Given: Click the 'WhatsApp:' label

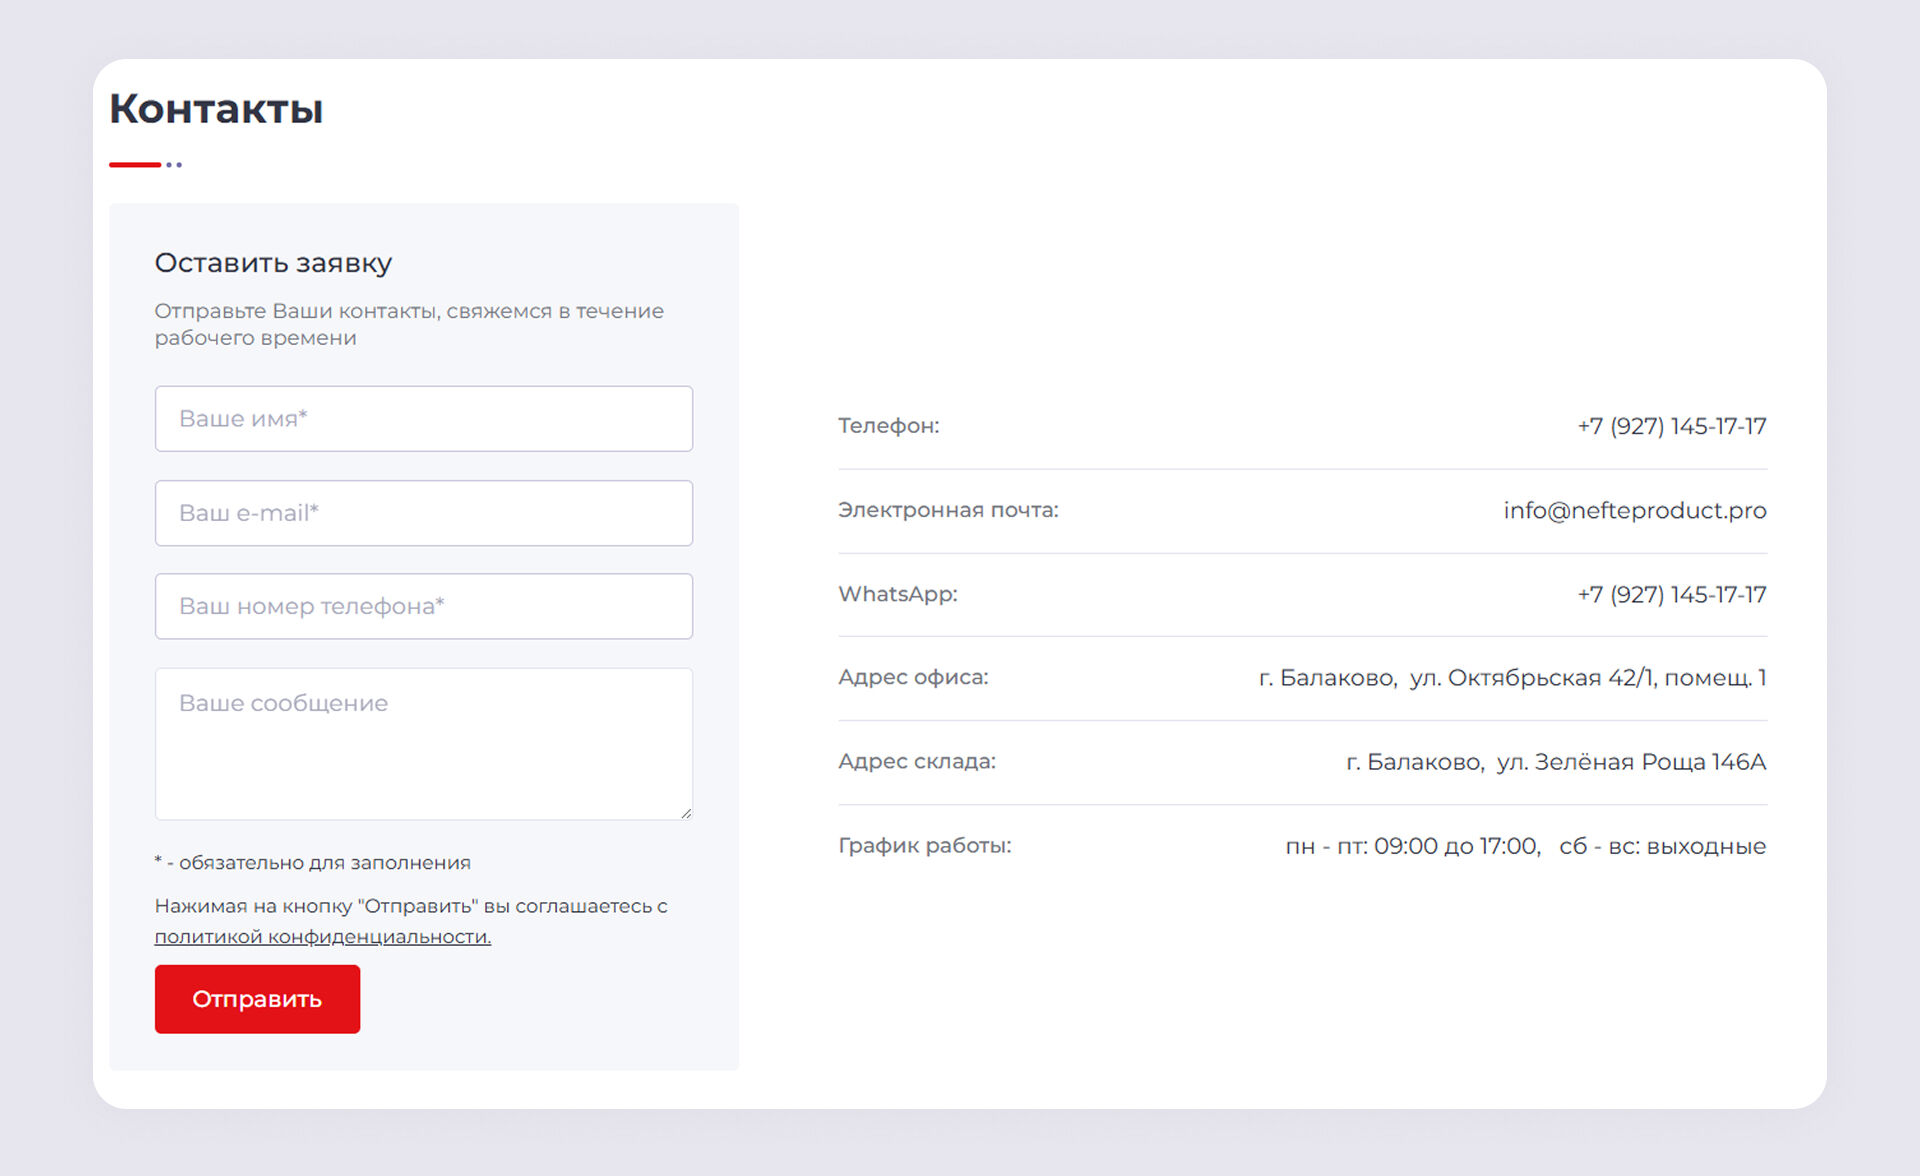Looking at the screenshot, I should click(897, 594).
